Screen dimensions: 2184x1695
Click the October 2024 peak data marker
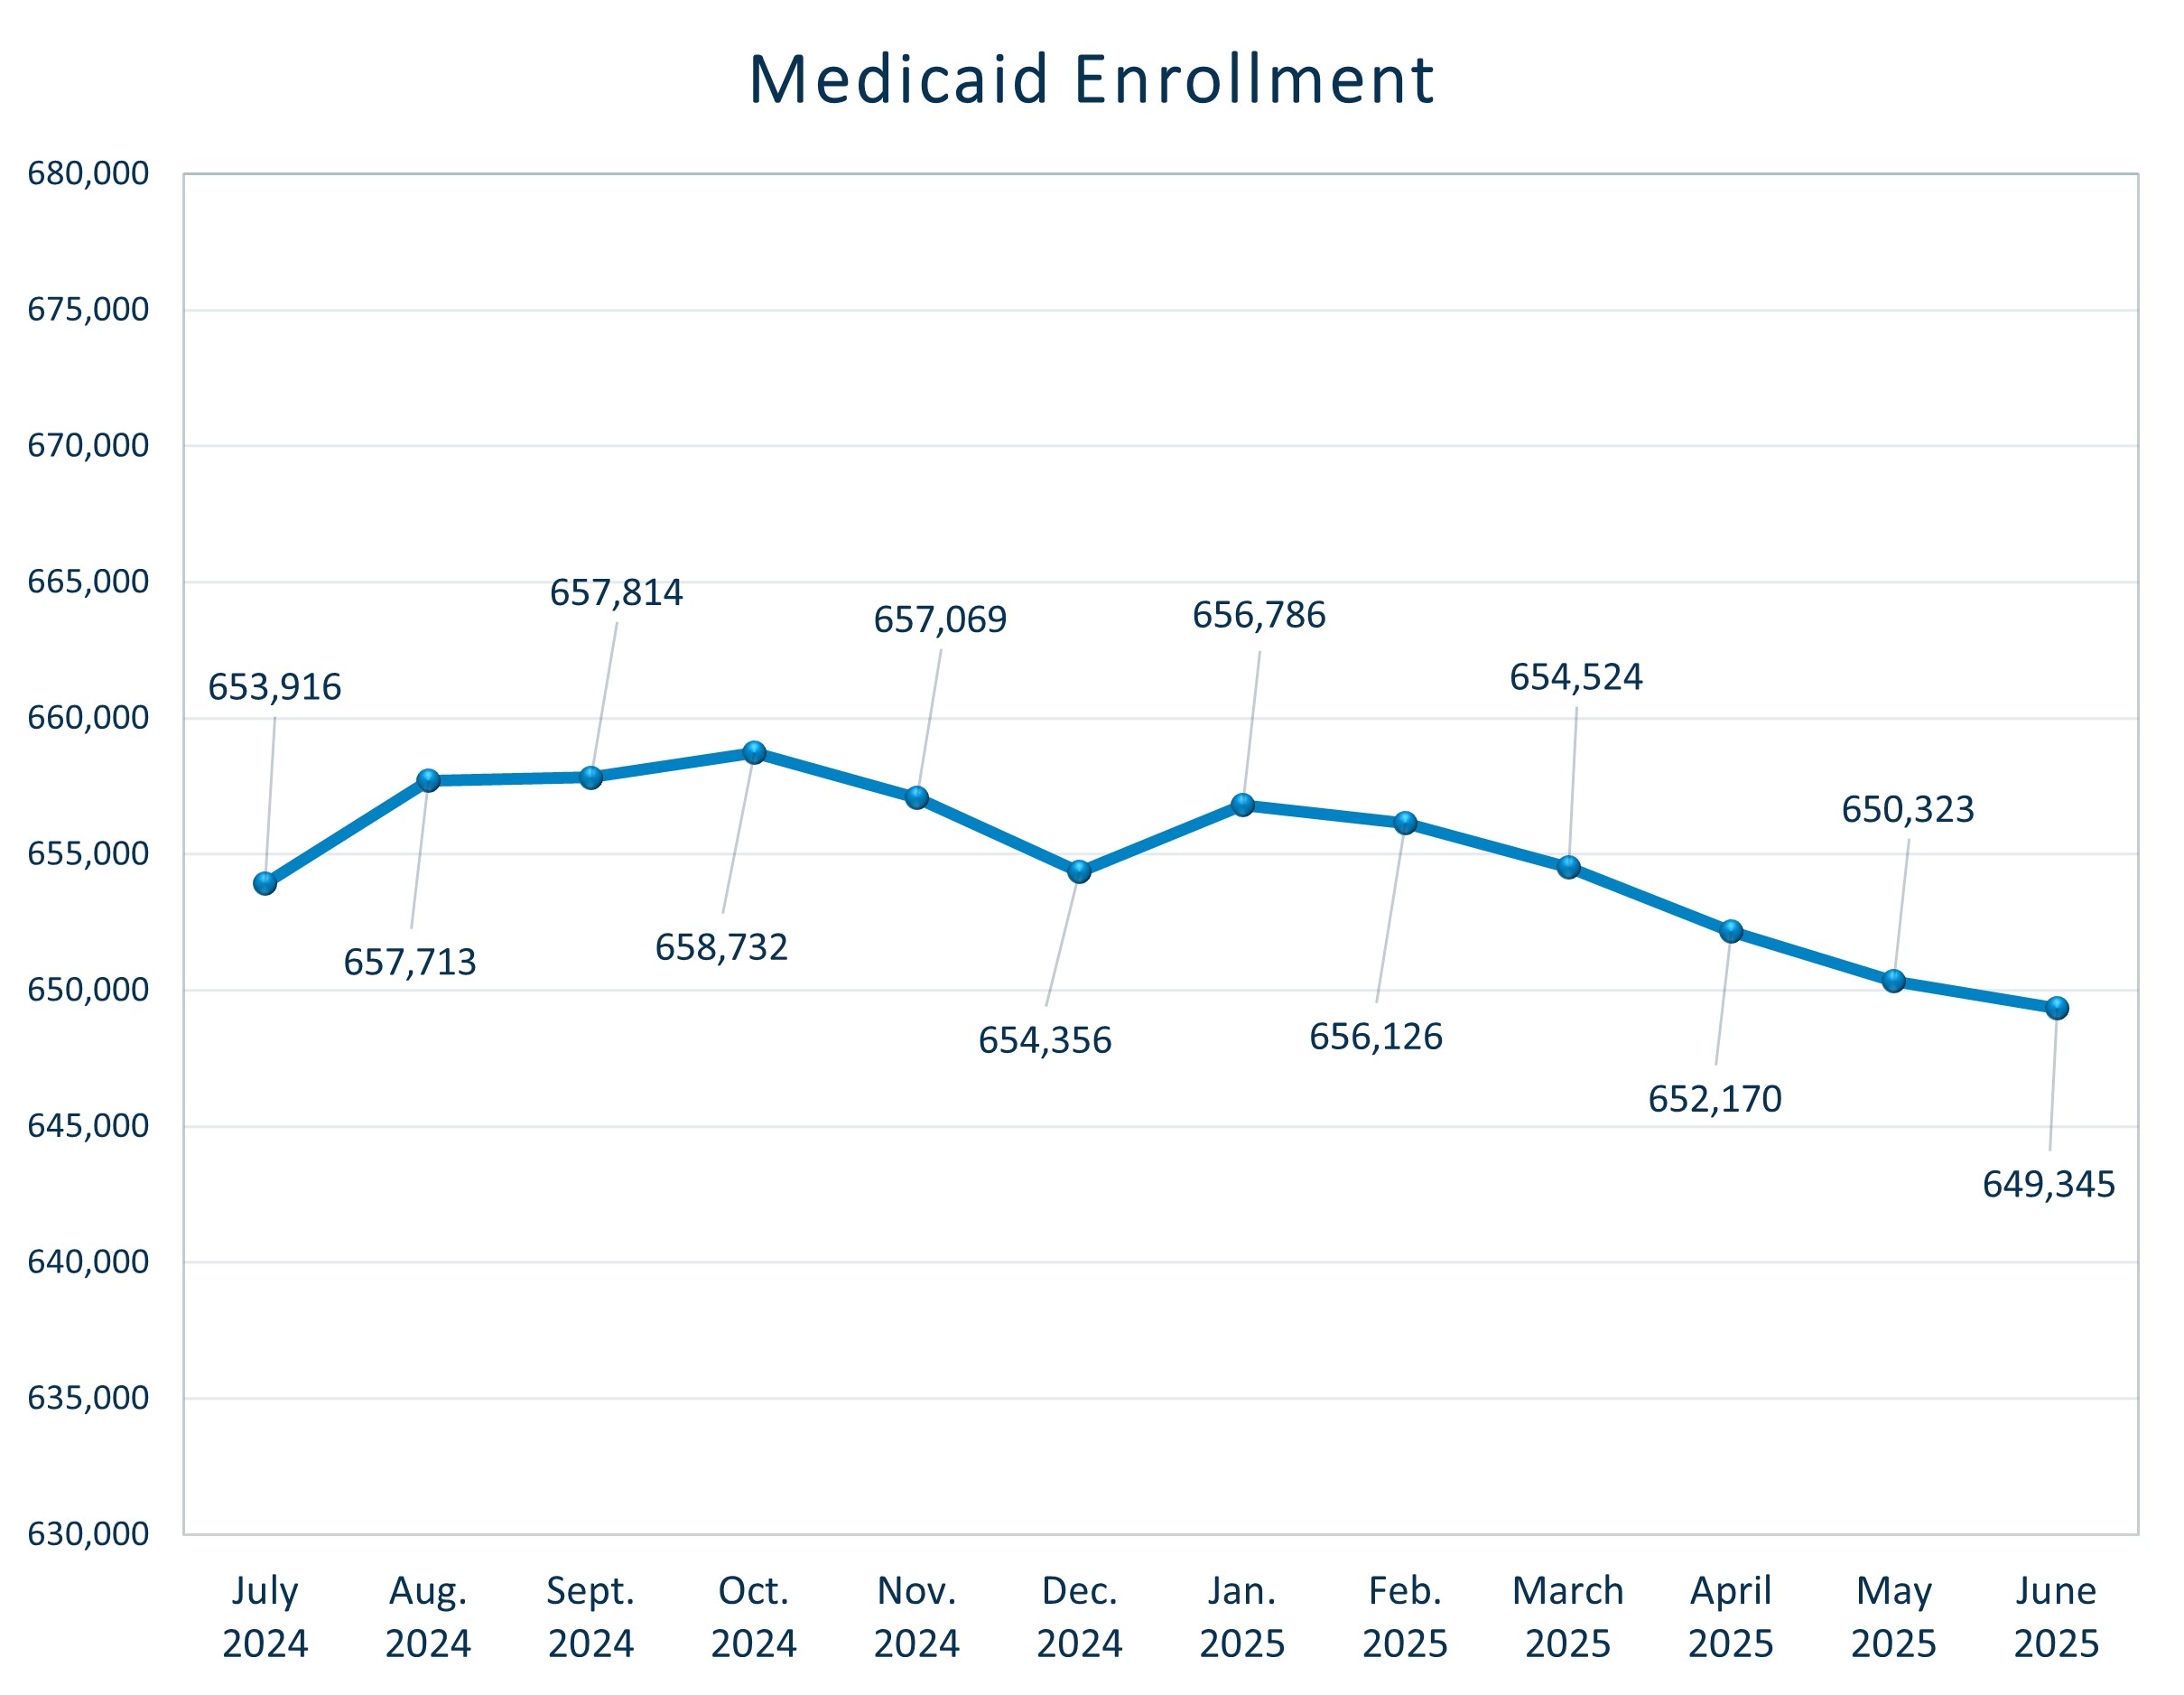tap(755, 752)
